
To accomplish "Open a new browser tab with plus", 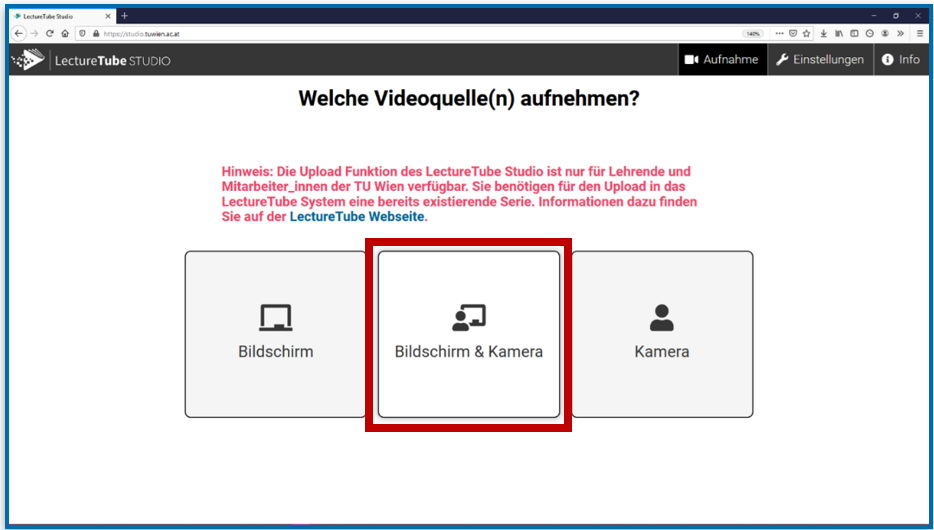I will coord(124,16).
